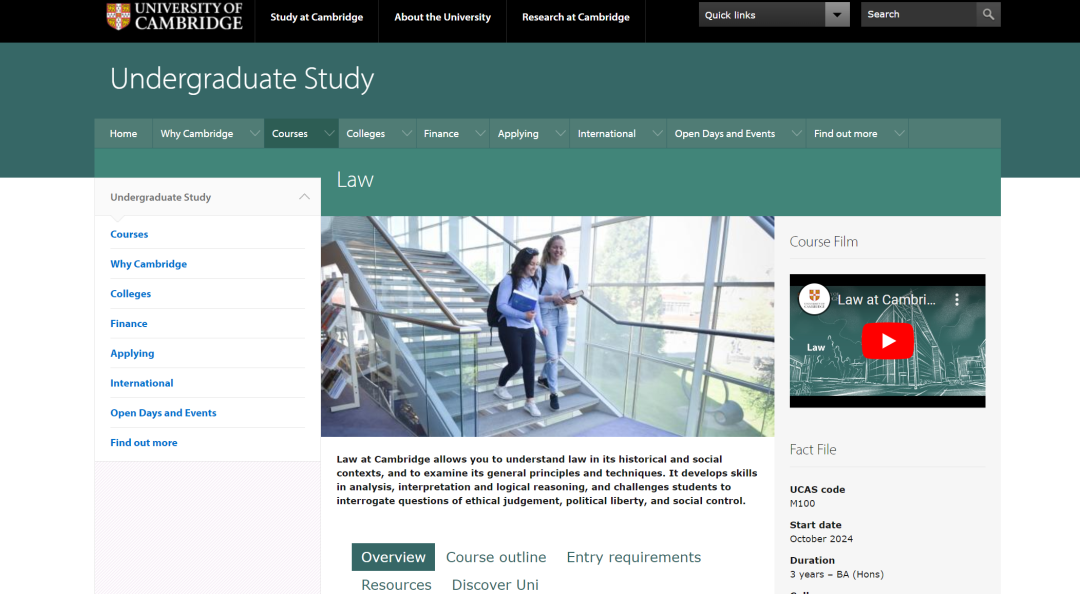The width and height of the screenshot is (1080, 594).
Task: Follow Find out more sidebar link
Action: pos(144,442)
